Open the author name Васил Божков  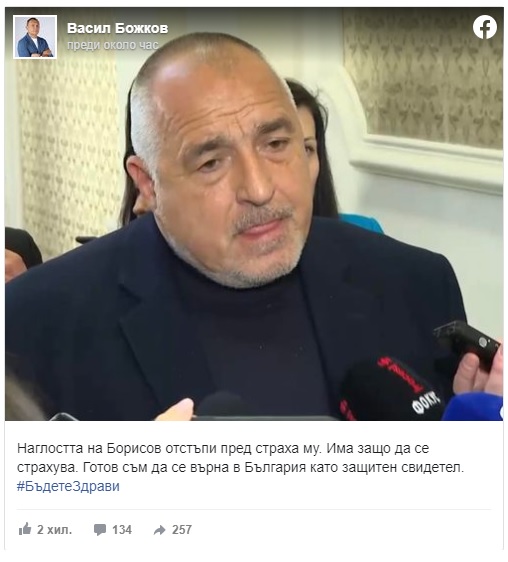pyautogui.click(x=118, y=28)
